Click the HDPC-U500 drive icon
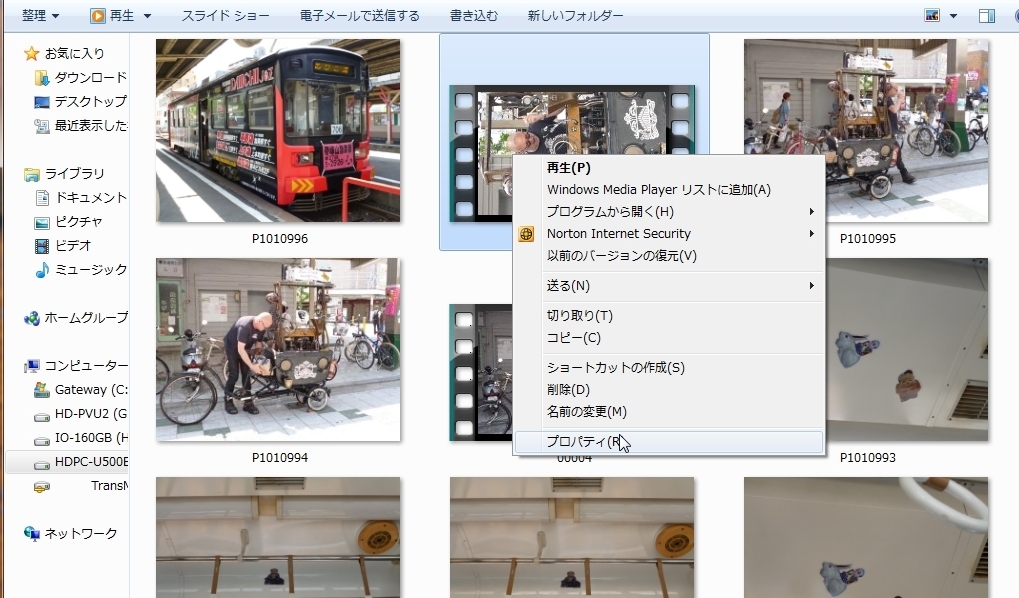Viewport: 1019px width, 598px height. tap(42, 465)
